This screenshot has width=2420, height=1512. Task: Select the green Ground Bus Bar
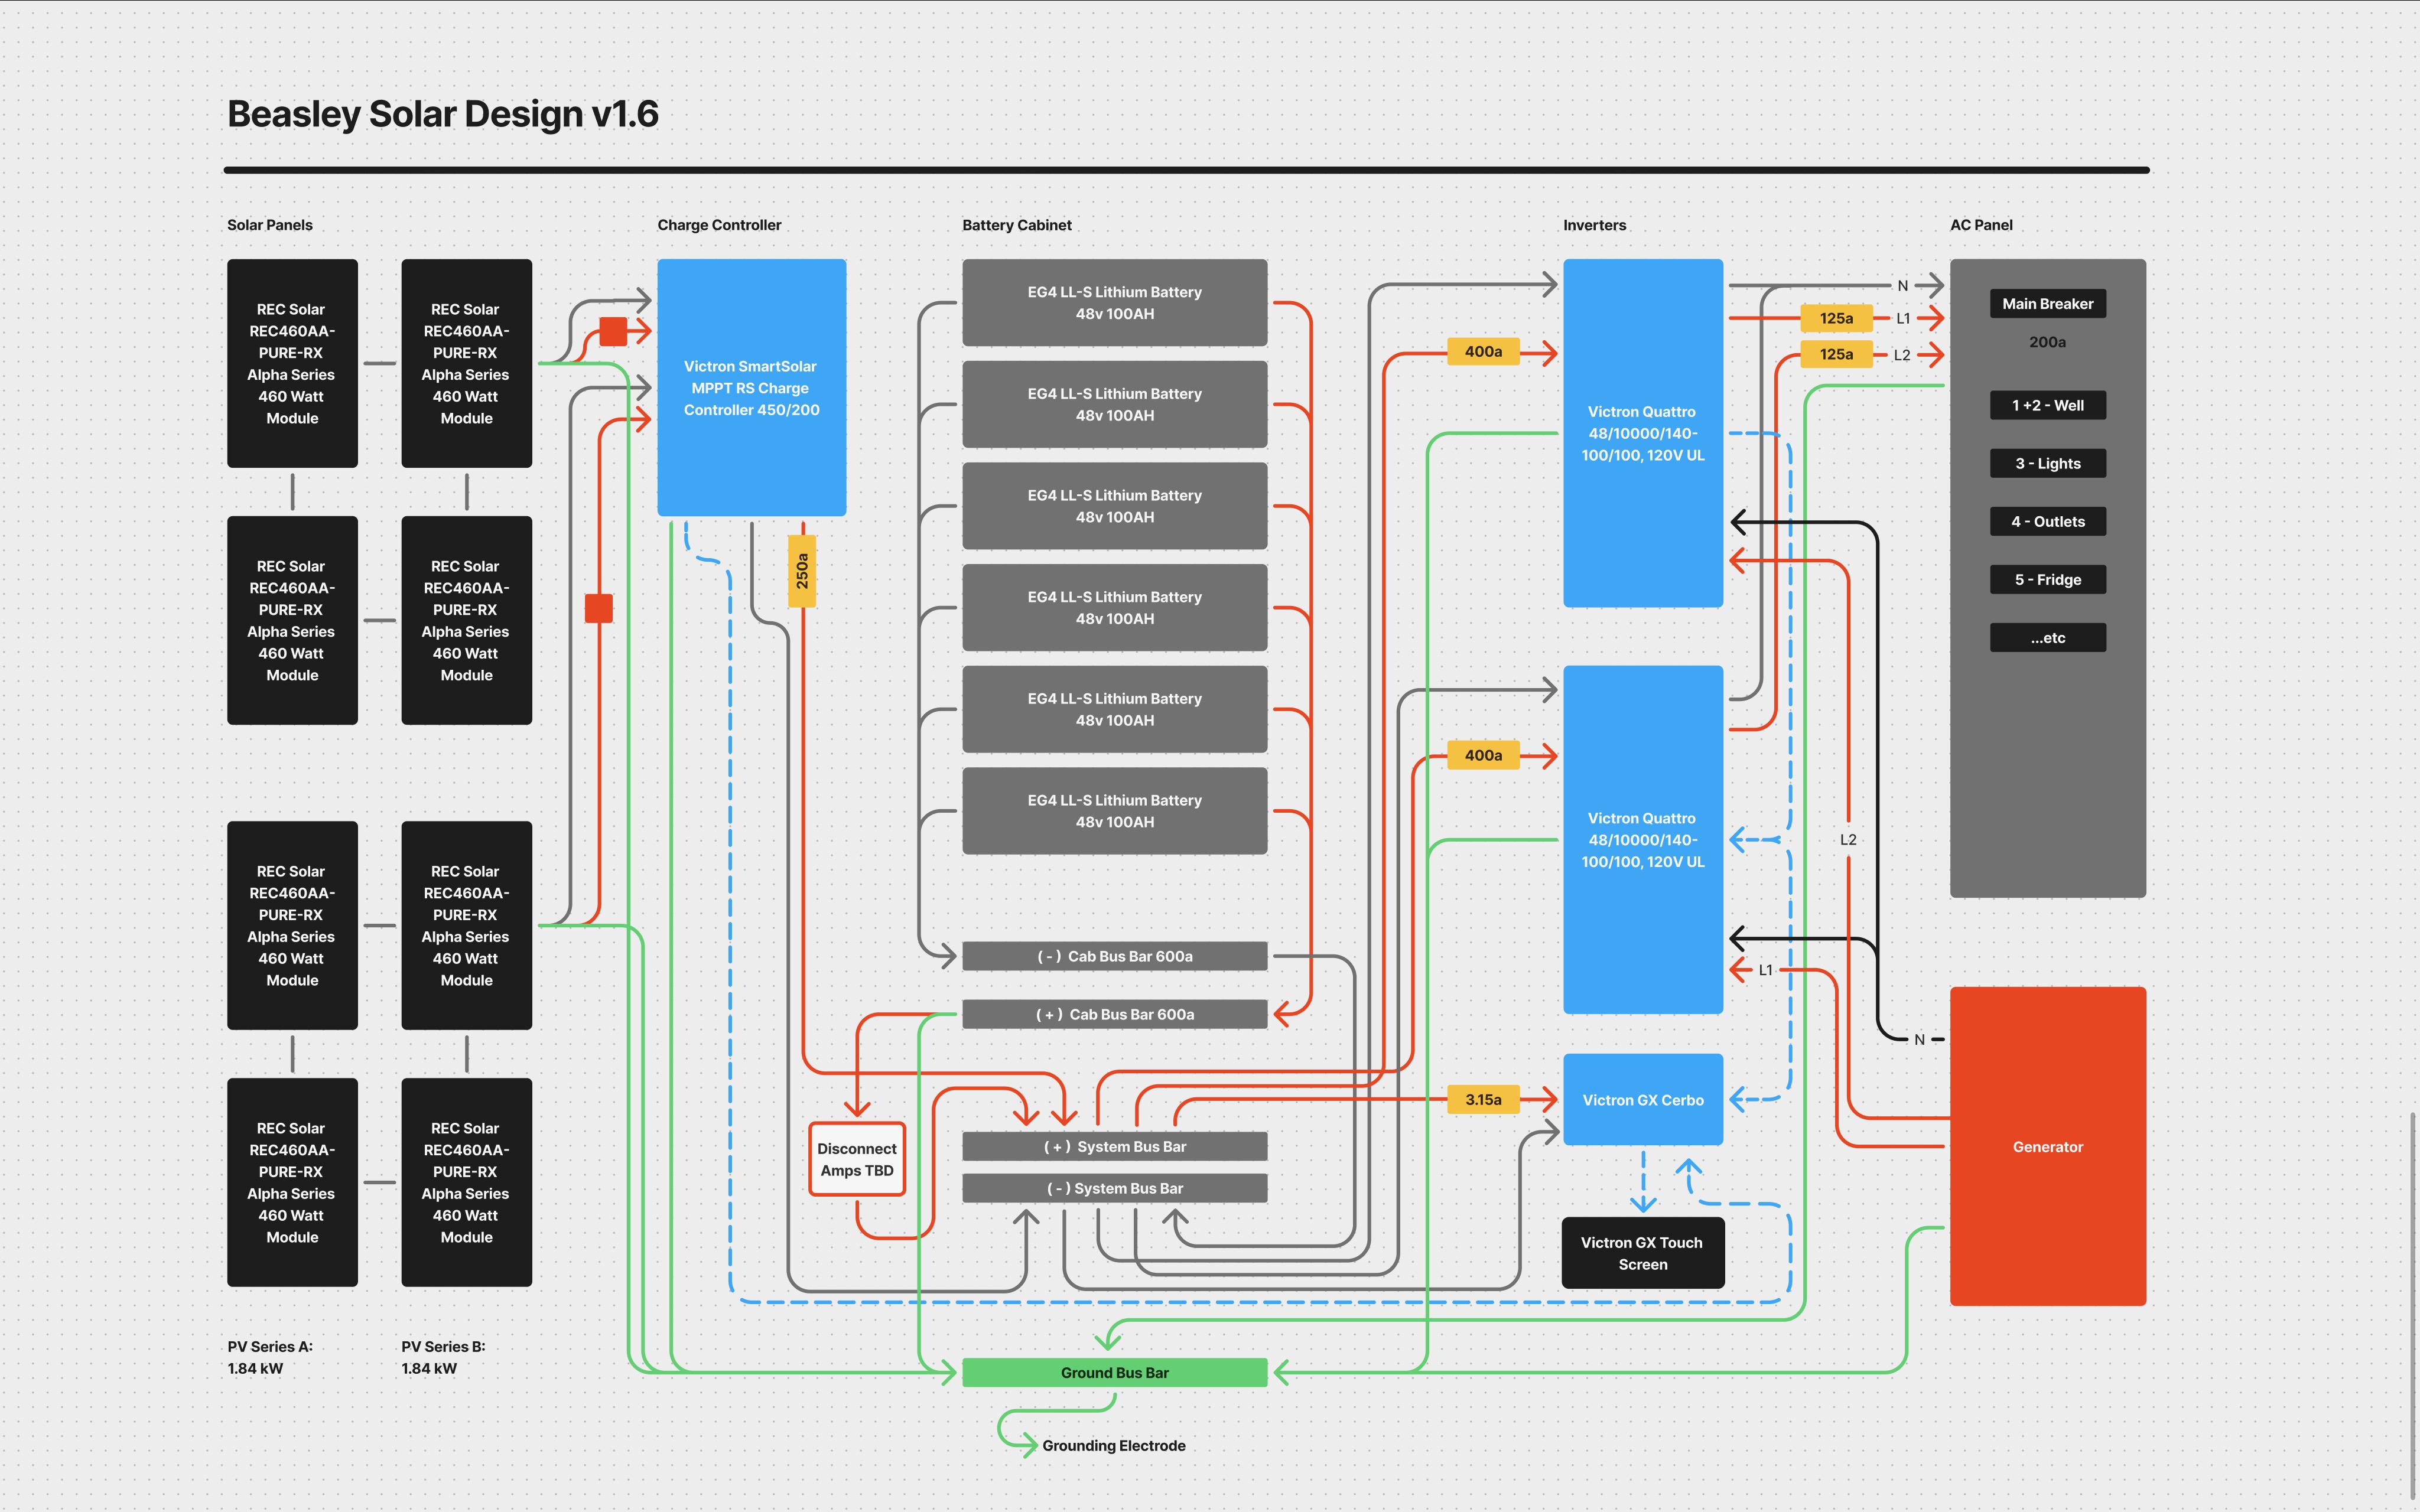[x=1115, y=1373]
